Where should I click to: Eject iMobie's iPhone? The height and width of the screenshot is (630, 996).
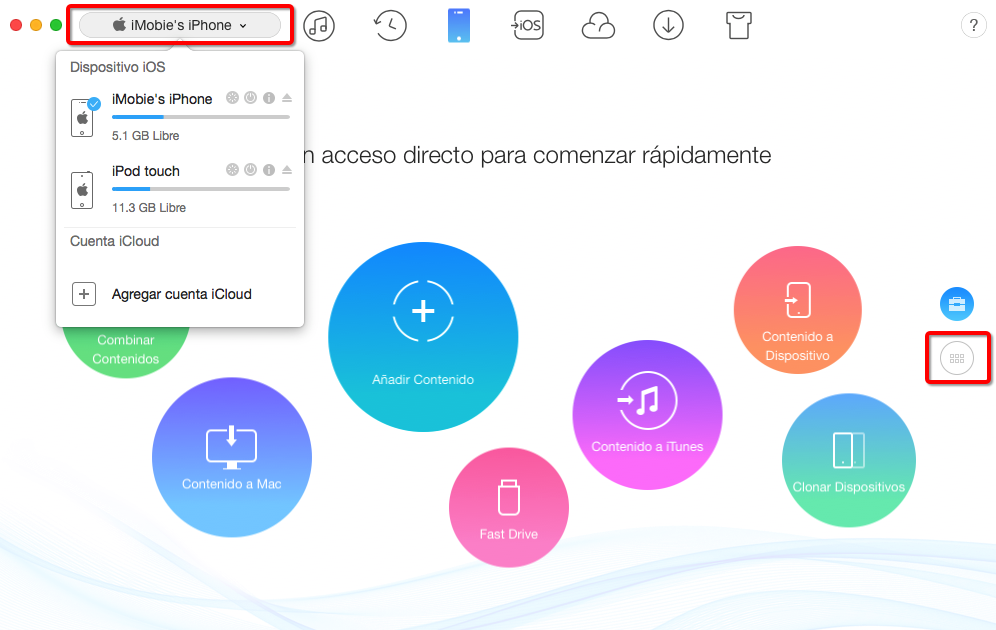(x=287, y=98)
